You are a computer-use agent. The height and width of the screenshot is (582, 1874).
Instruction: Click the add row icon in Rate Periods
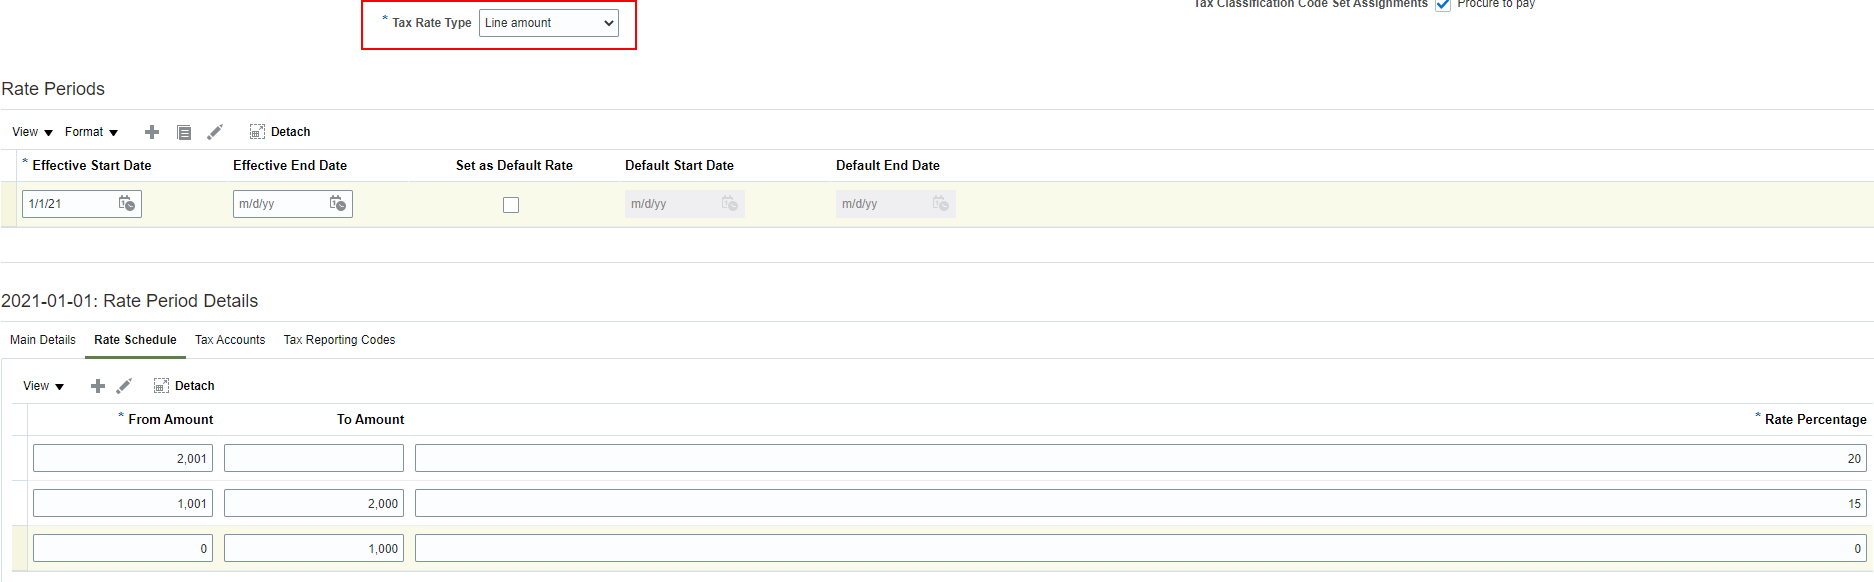pos(152,132)
